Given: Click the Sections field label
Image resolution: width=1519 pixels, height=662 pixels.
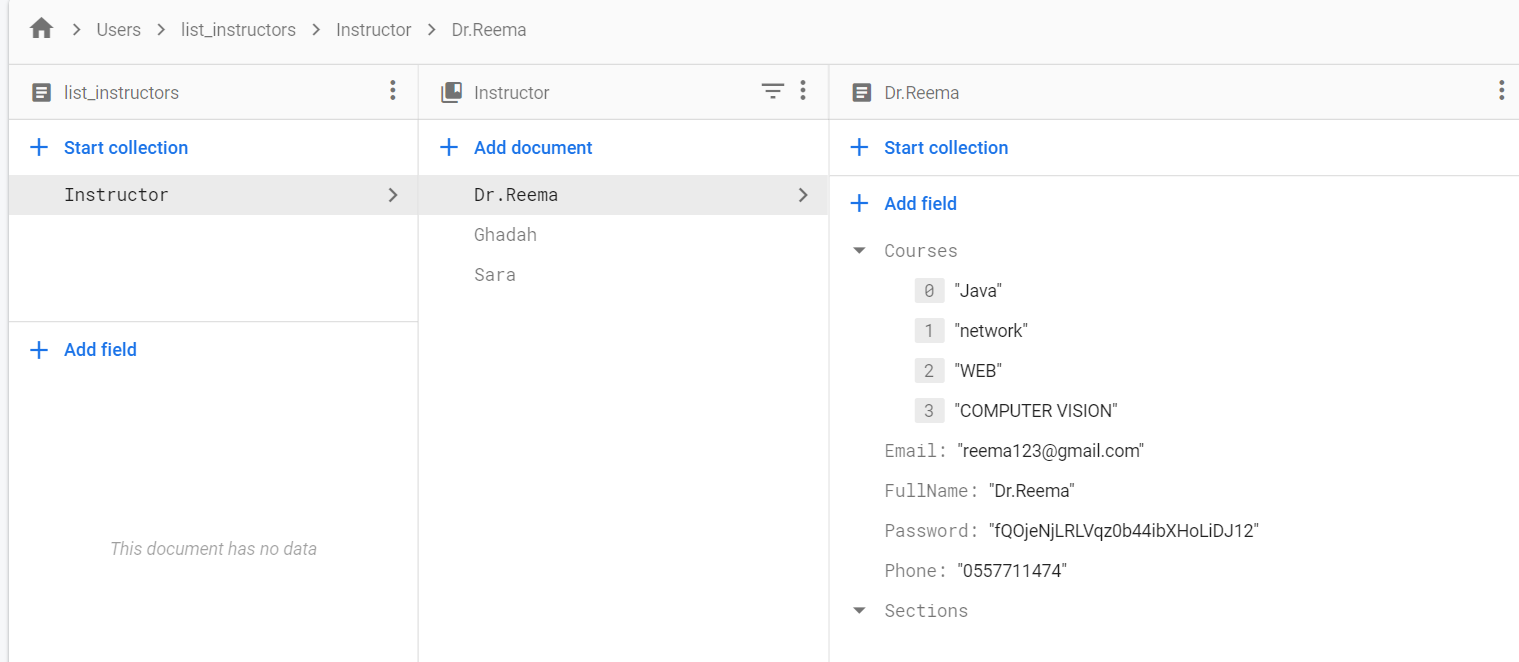Looking at the screenshot, I should (x=926, y=610).
